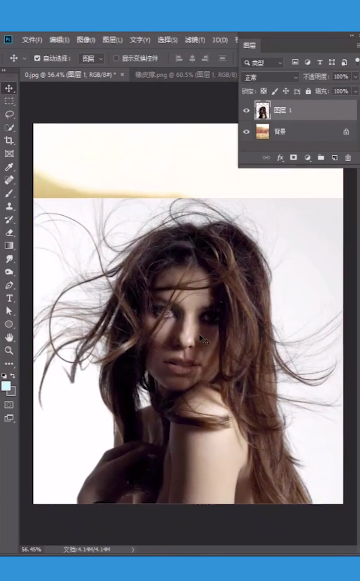Open the status bar info arrow
The height and width of the screenshot is (581, 360).
(133, 550)
